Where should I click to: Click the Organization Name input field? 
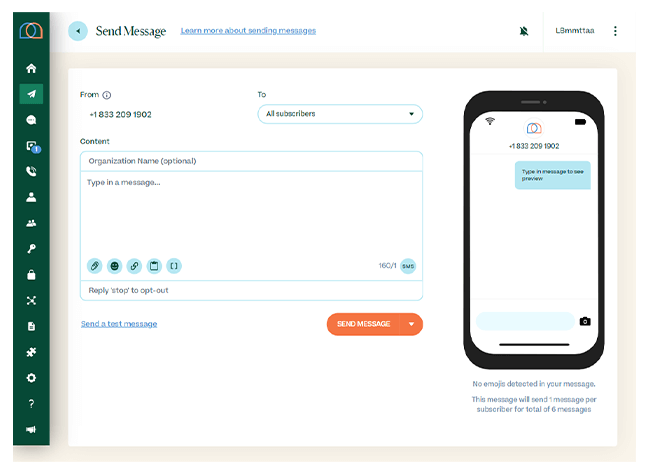251,161
